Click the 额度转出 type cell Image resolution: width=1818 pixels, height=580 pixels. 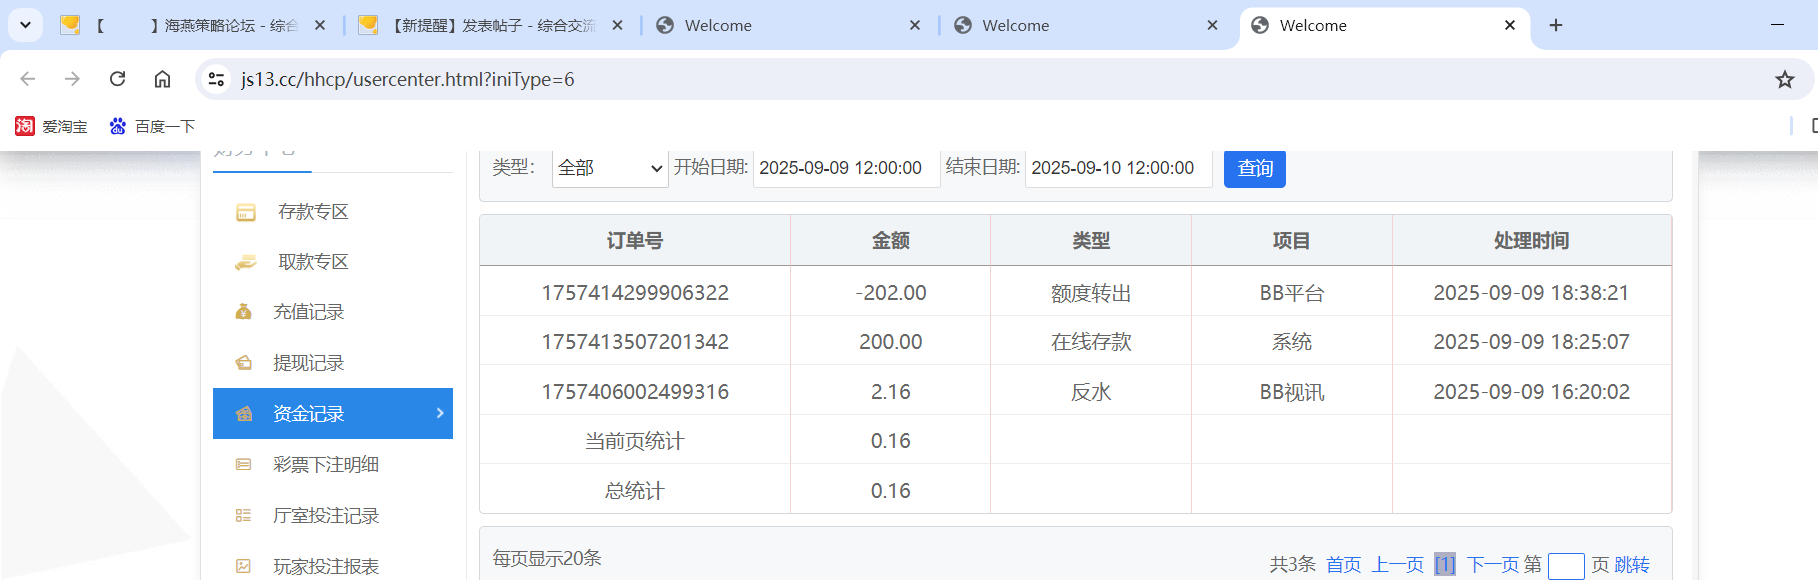(1091, 293)
